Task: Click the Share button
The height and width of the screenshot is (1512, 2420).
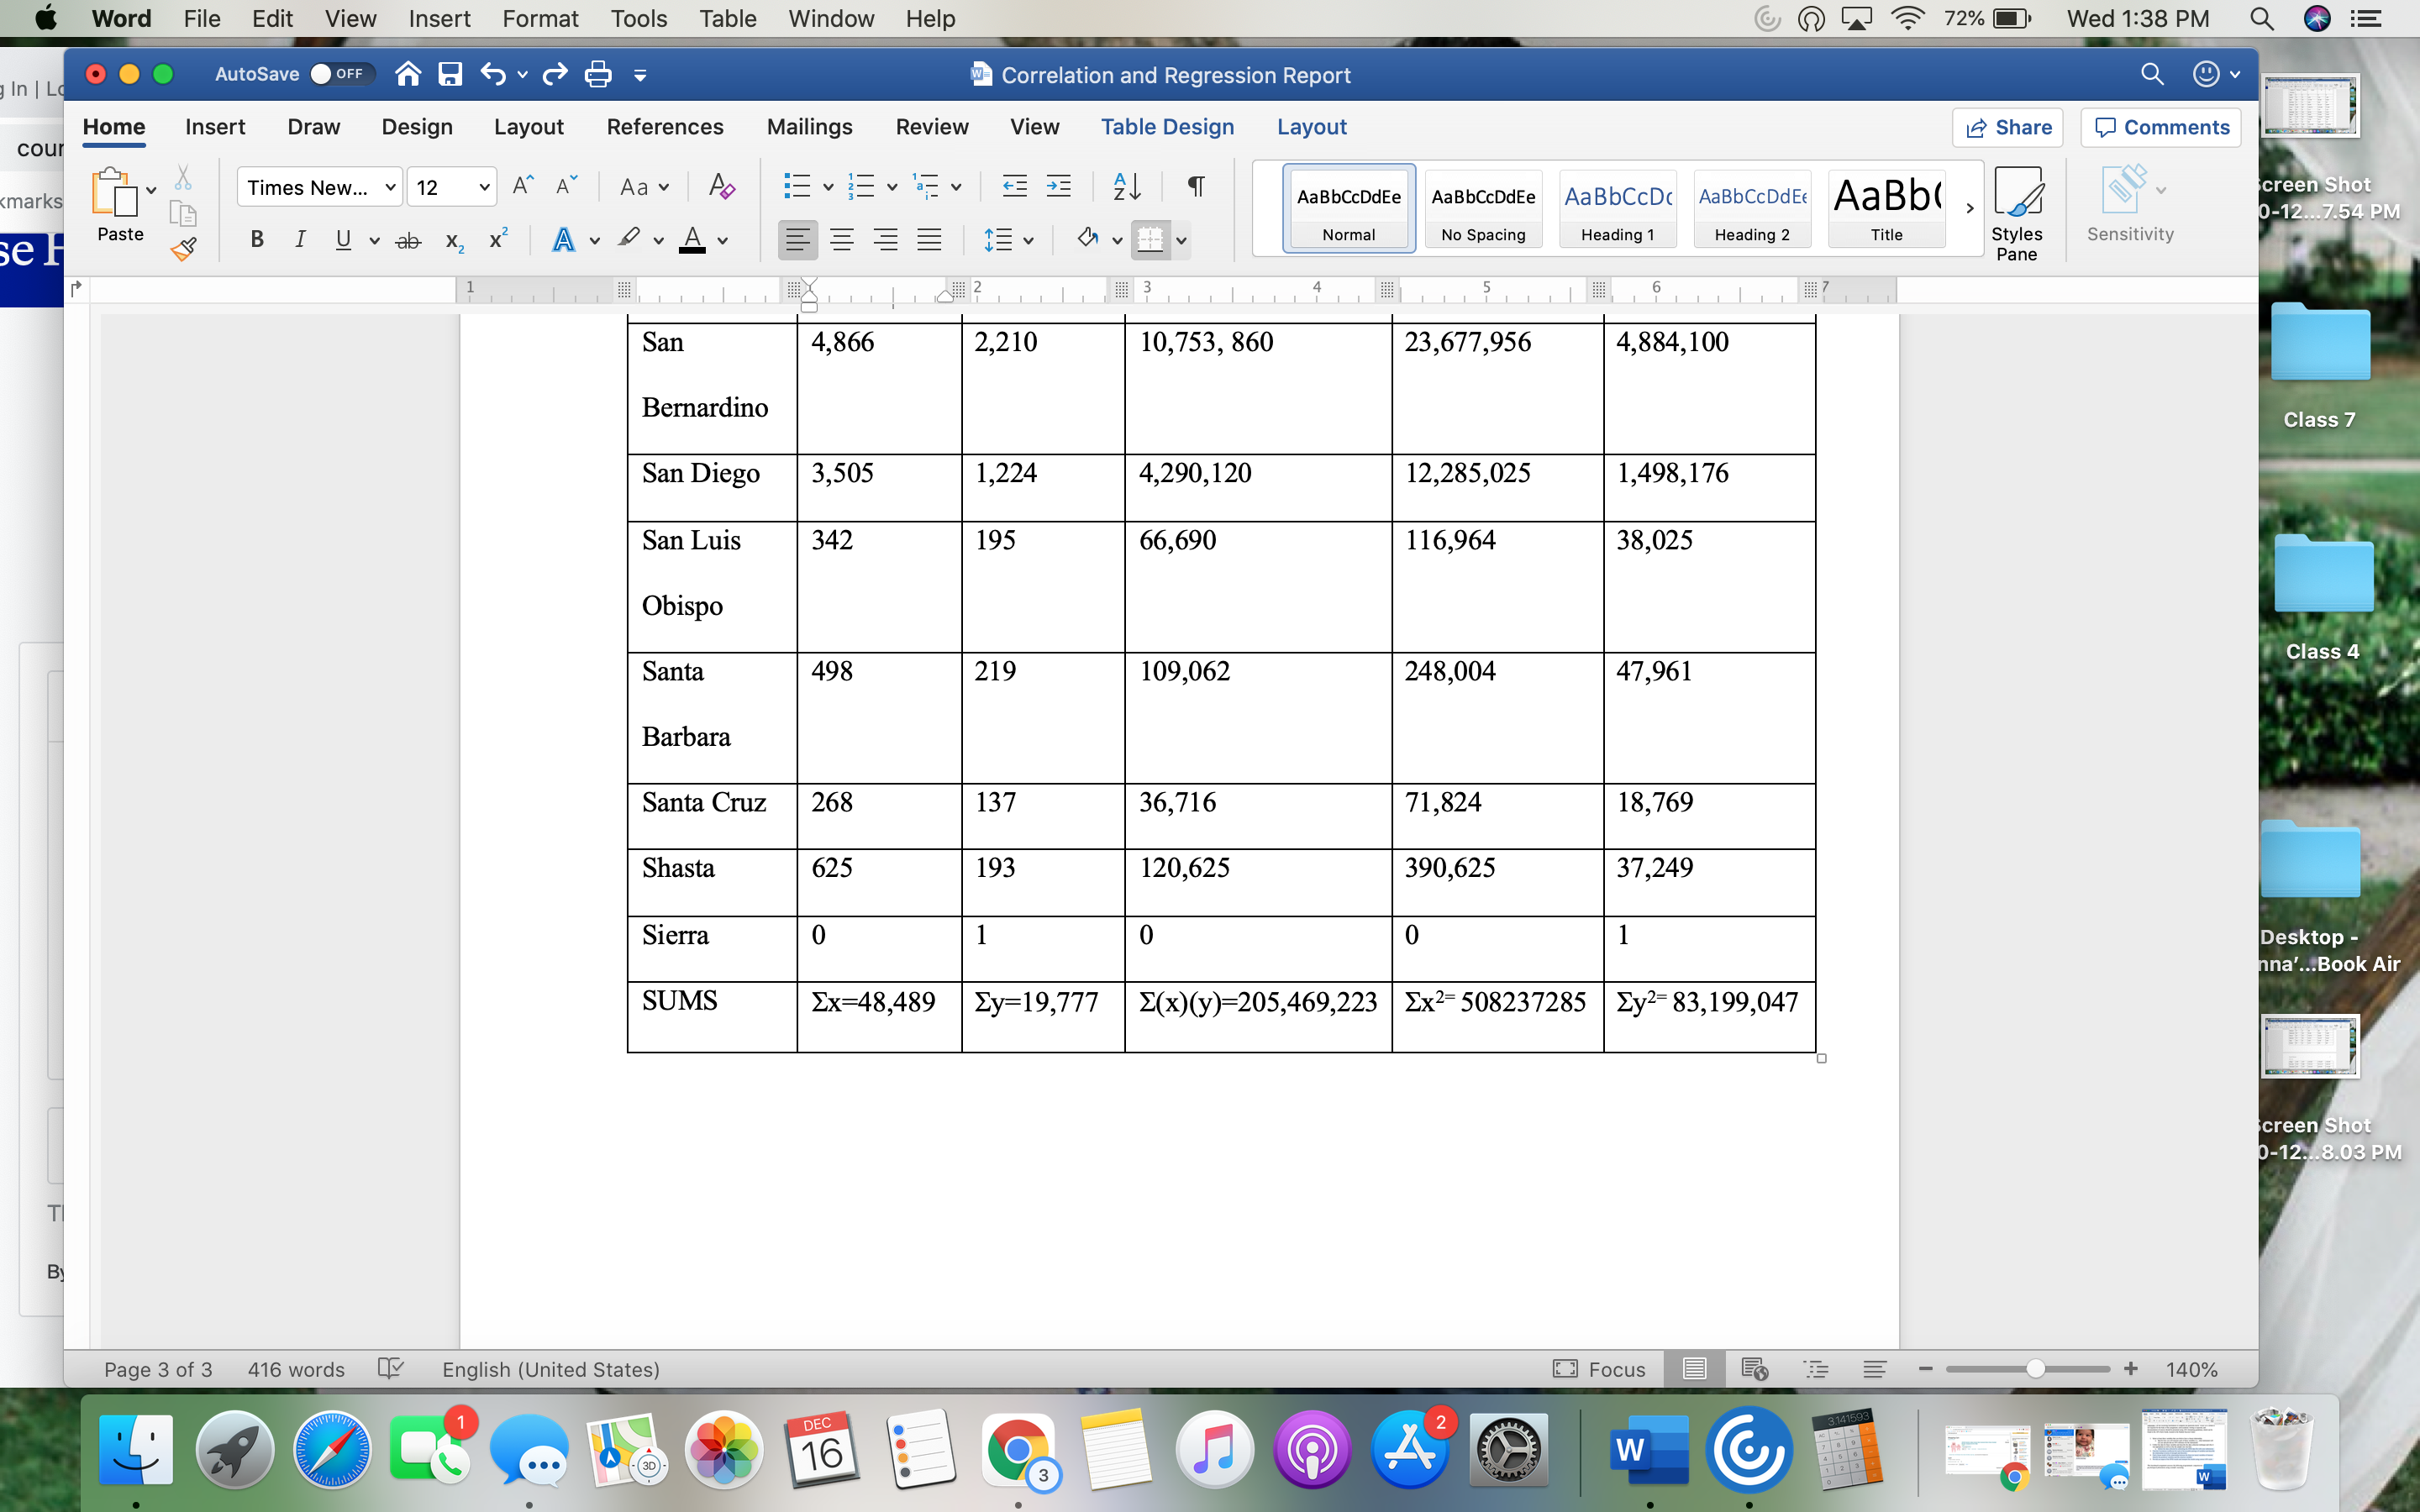Action: click(x=2008, y=127)
